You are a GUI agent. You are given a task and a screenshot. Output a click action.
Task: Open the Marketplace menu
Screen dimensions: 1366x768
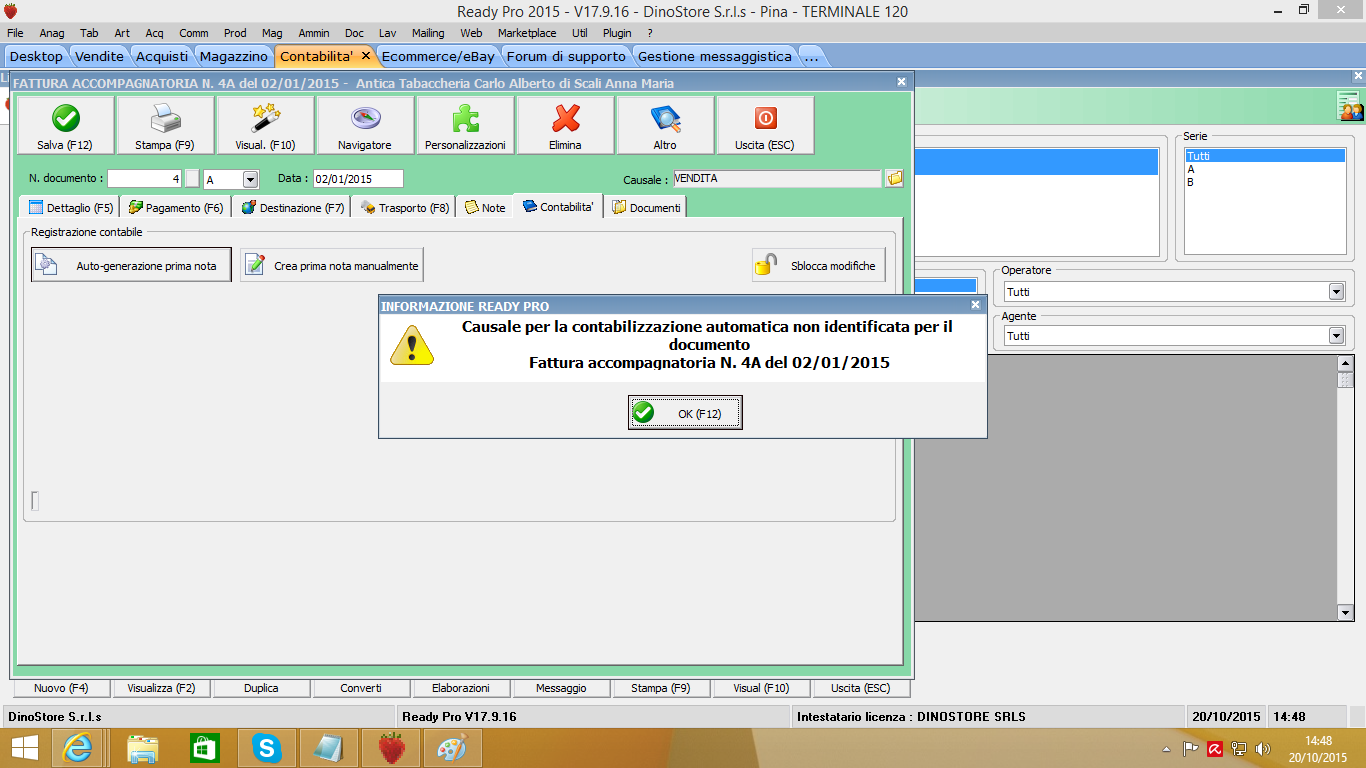pos(527,33)
